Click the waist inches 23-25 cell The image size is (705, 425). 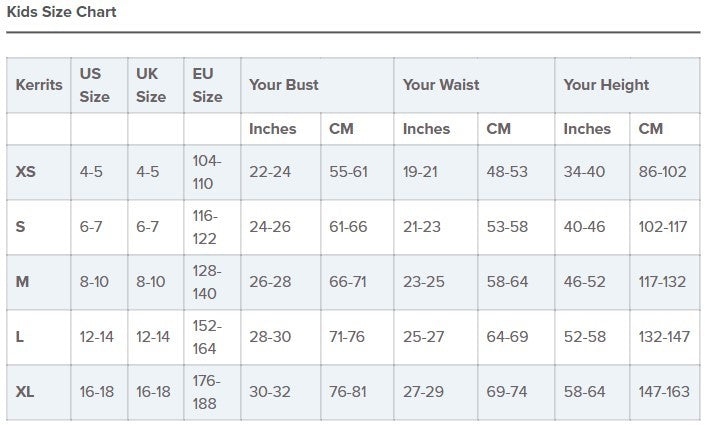424,282
